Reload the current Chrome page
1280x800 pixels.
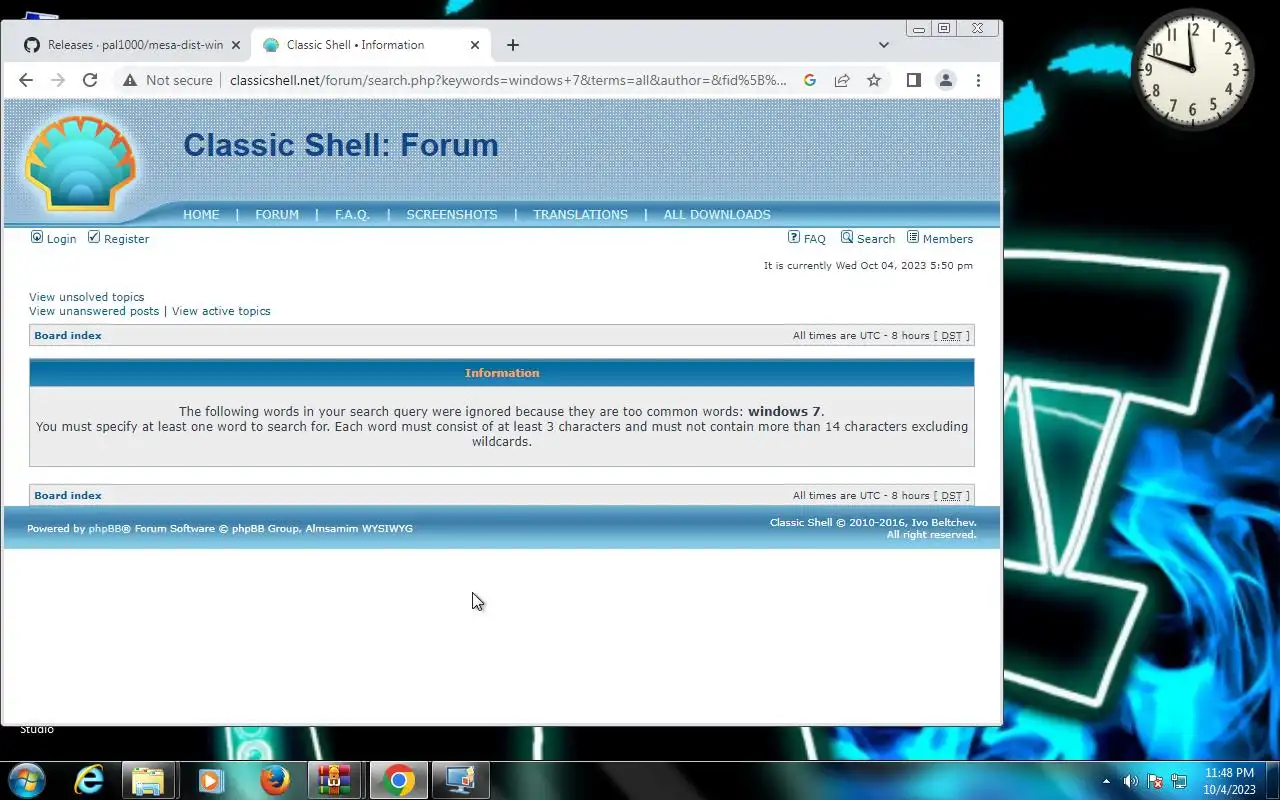coord(90,80)
